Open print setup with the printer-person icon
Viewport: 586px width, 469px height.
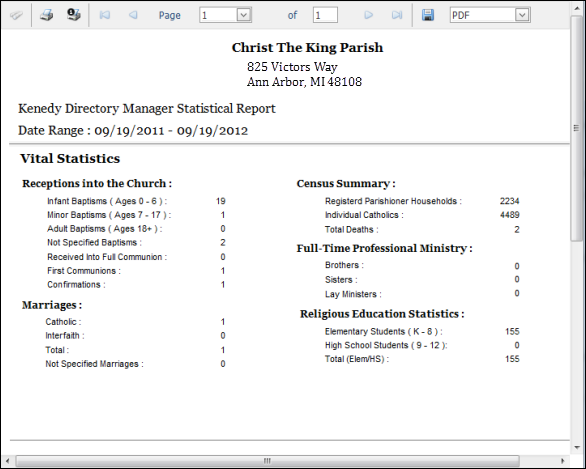pos(74,15)
